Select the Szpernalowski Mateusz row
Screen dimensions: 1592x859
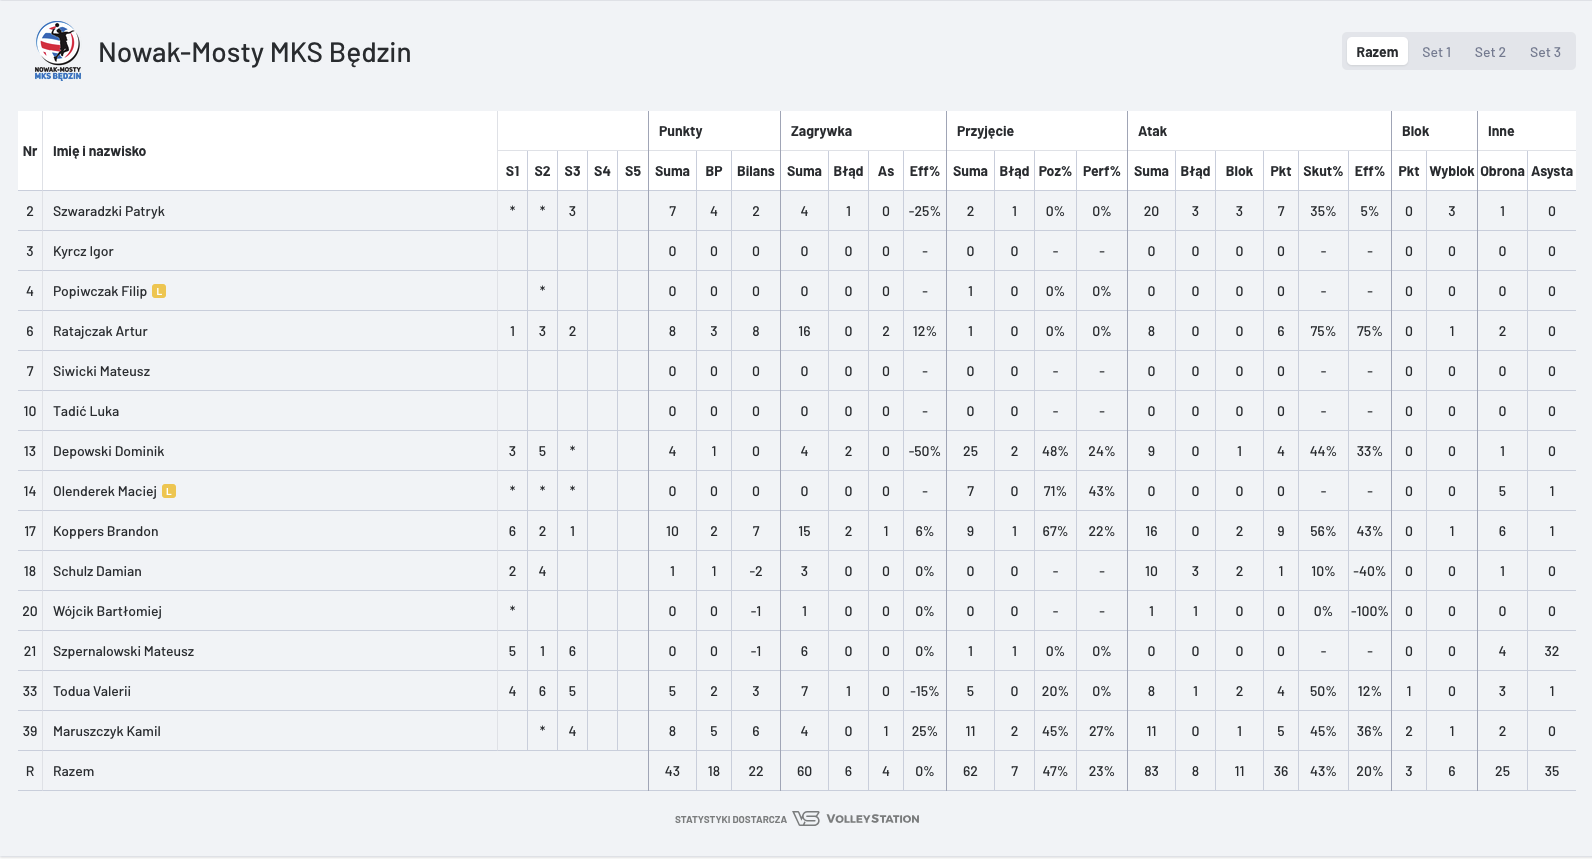click(123, 651)
